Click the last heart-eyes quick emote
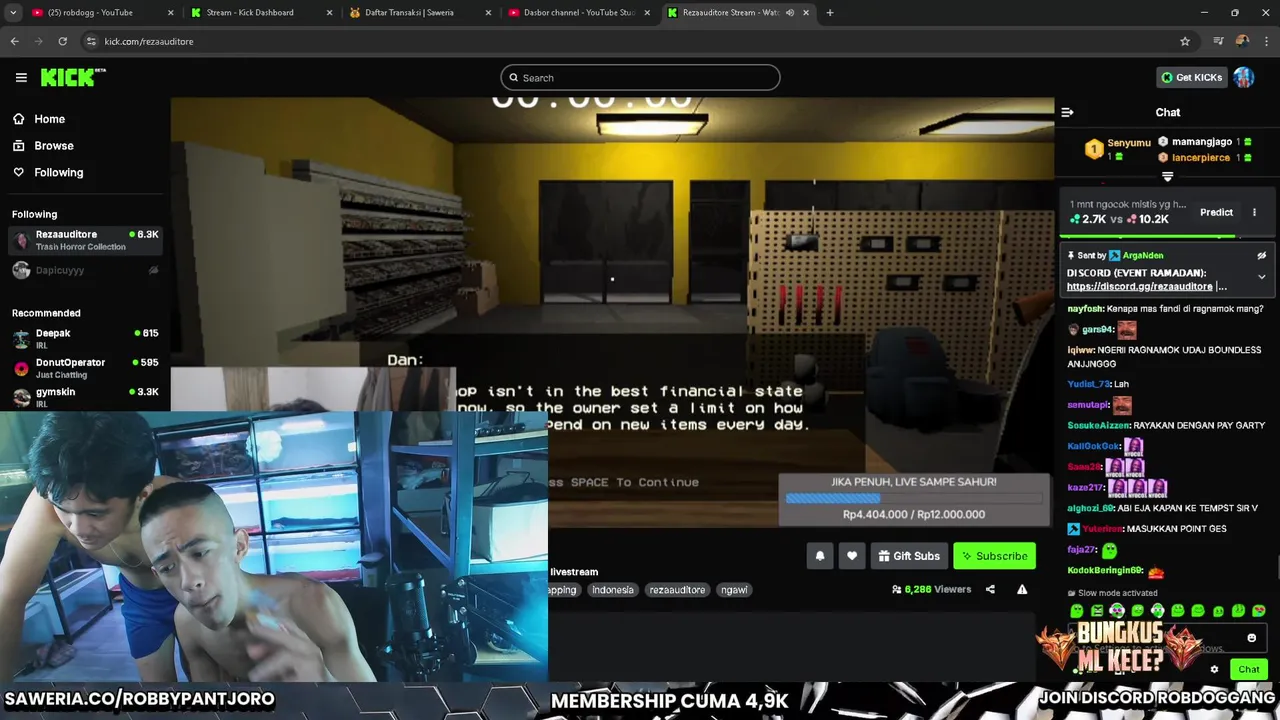The image size is (1280, 720). (1258, 610)
